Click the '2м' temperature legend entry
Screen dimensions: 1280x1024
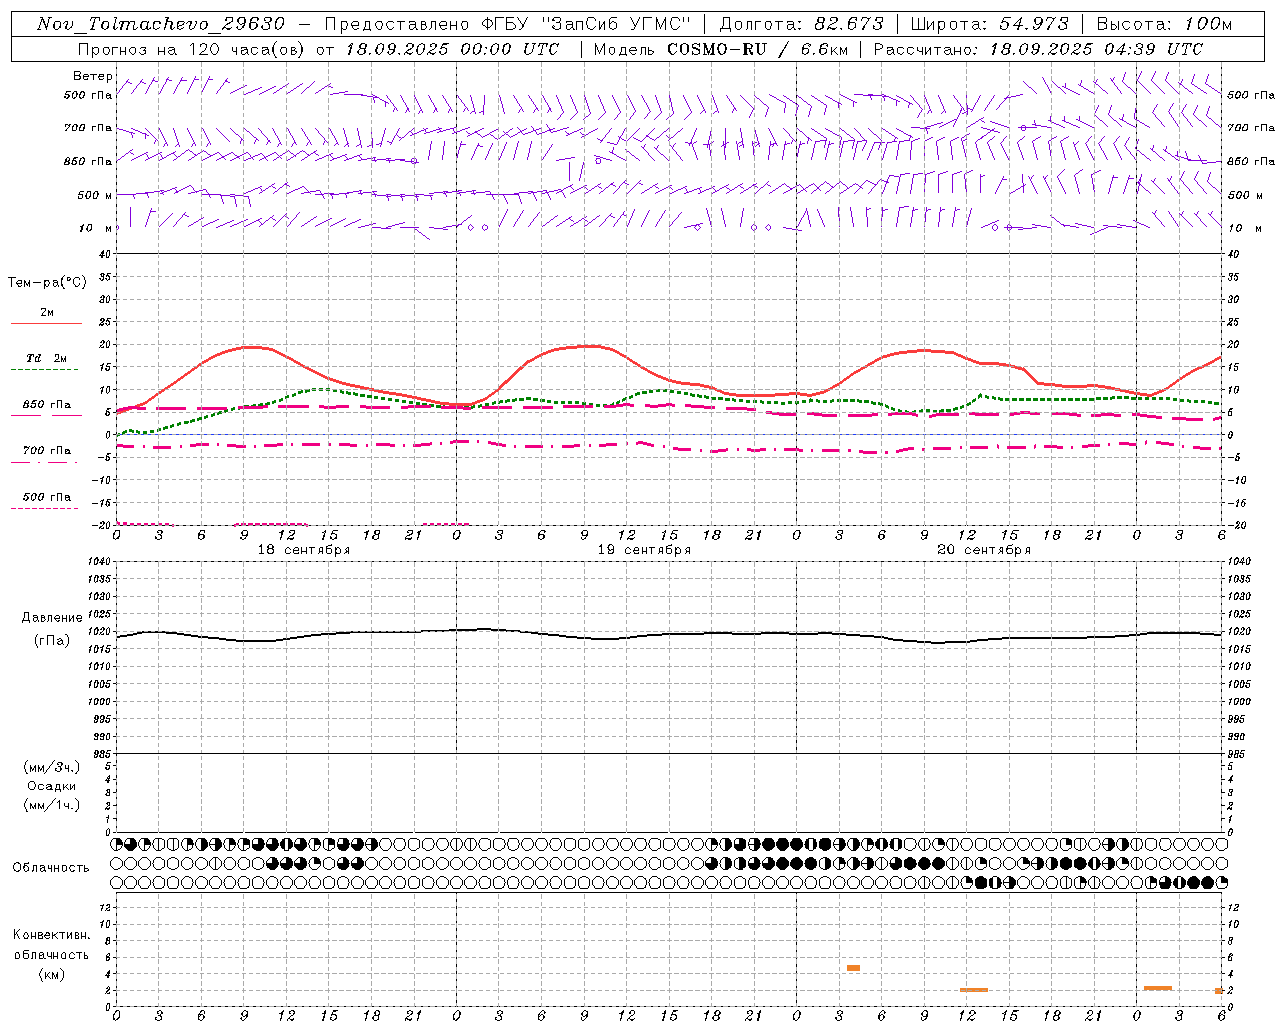point(47,313)
